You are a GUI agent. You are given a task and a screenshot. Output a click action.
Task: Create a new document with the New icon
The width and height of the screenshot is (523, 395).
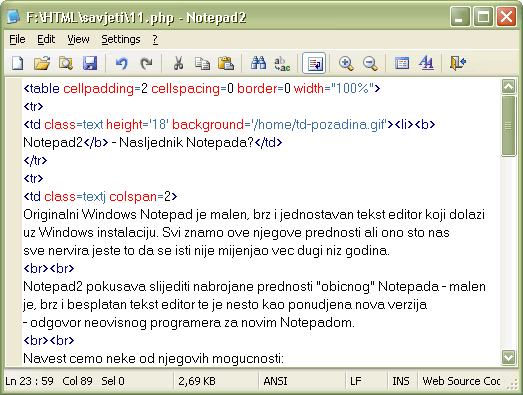(x=17, y=63)
